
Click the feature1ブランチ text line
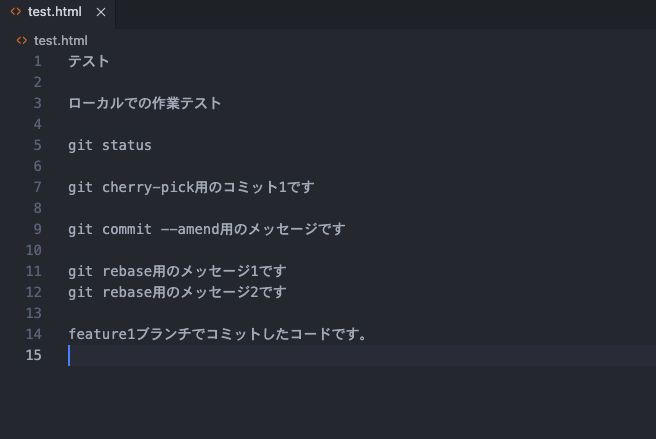tap(218, 334)
